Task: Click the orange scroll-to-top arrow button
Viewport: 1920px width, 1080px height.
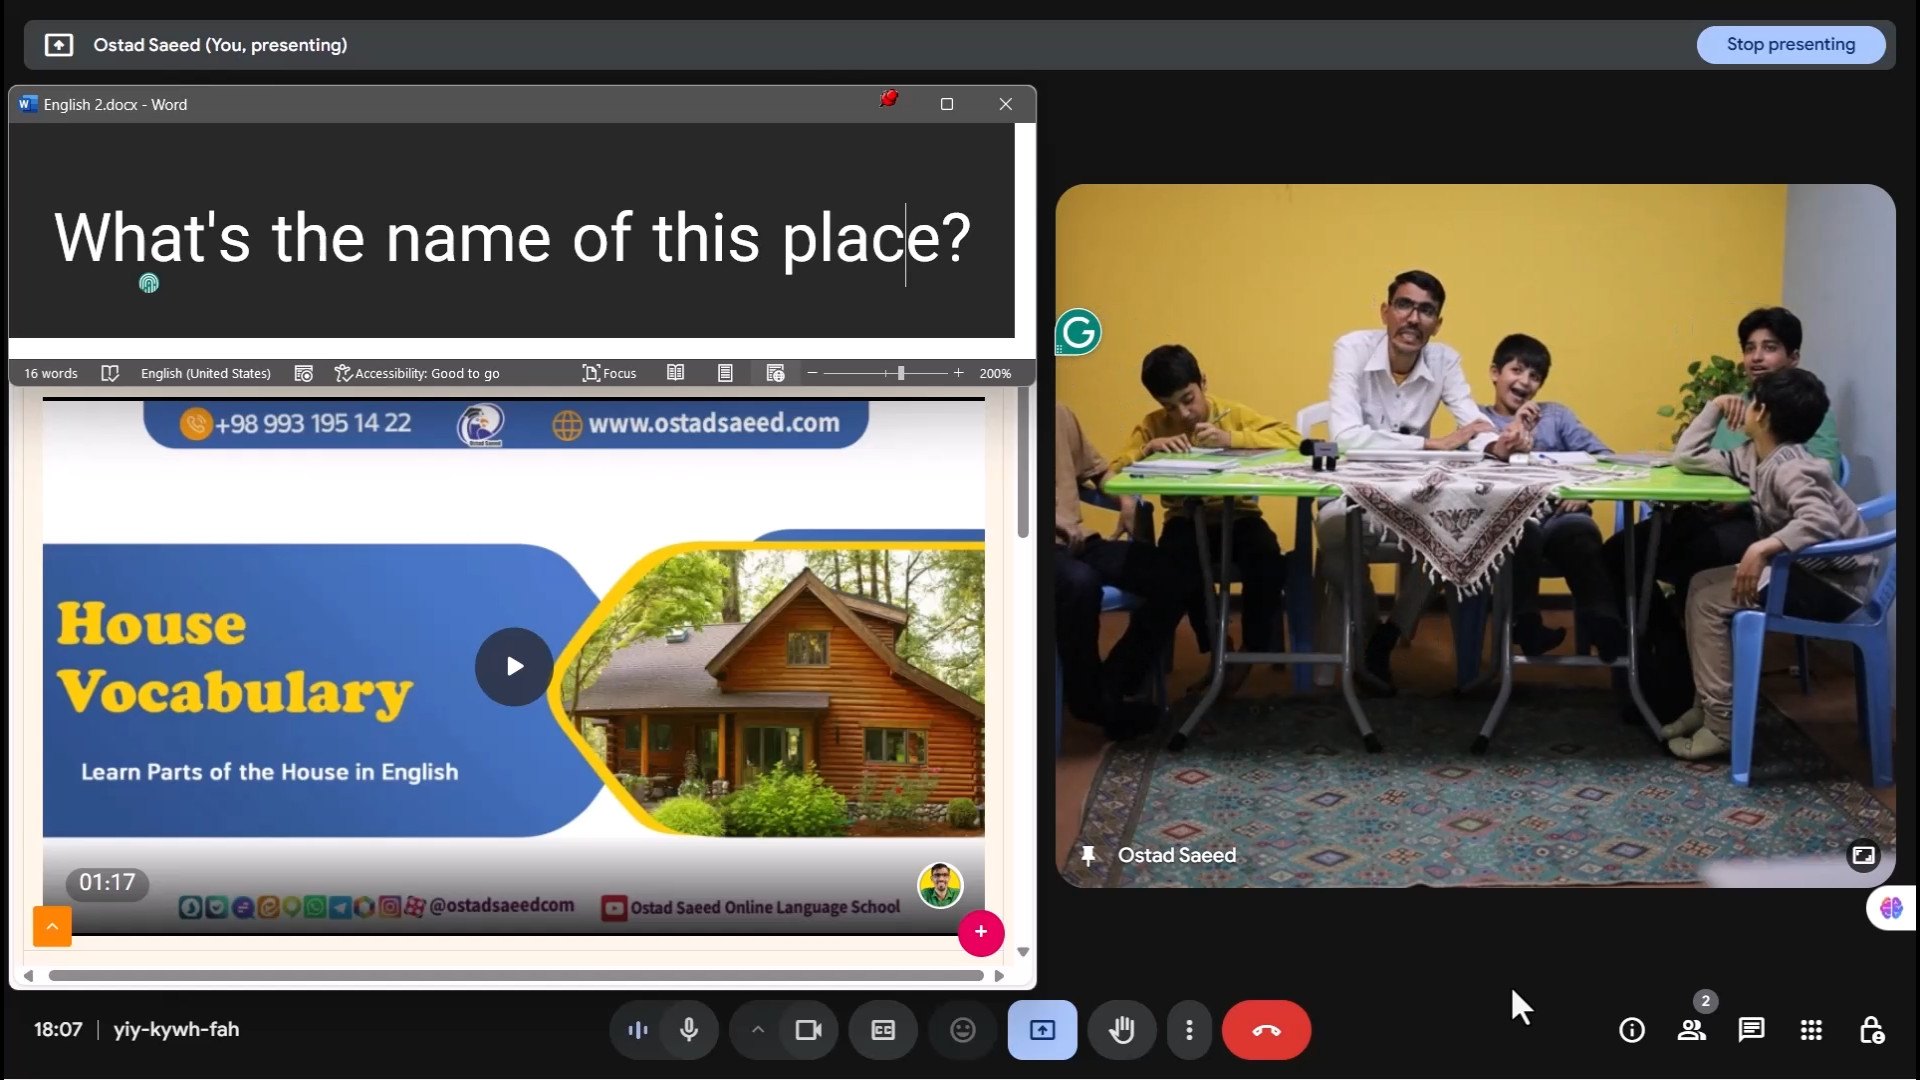Action: [52, 927]
